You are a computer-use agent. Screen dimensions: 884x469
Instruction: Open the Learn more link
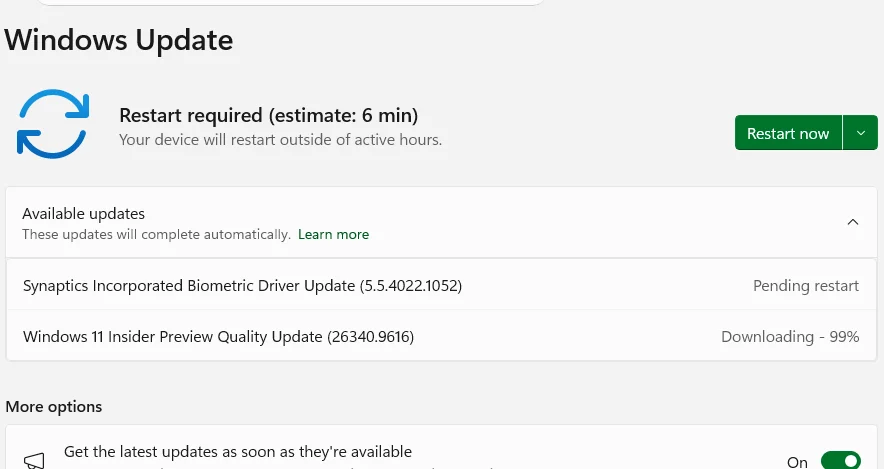coord(333,234)
